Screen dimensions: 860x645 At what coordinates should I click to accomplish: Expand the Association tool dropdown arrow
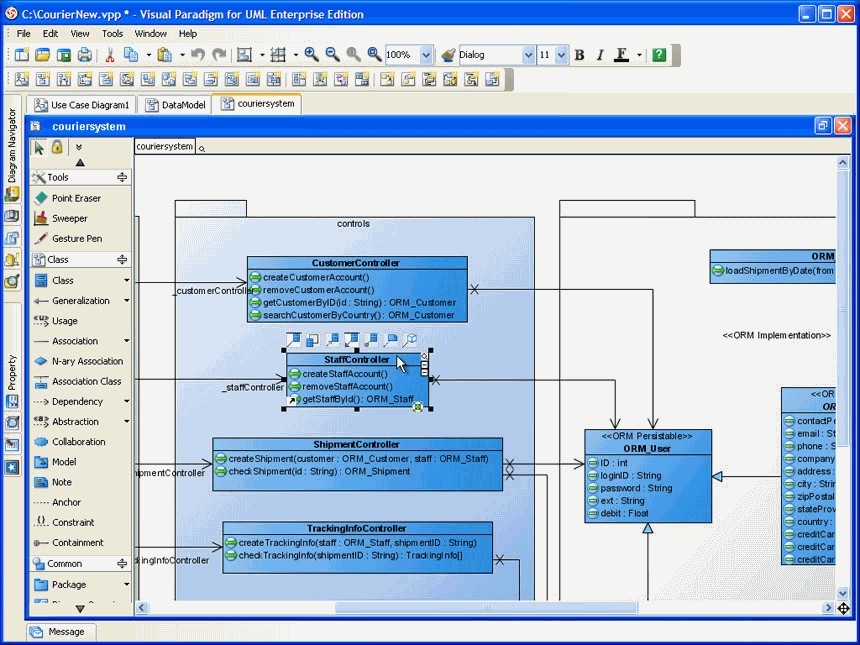click(x=127, y=341)
